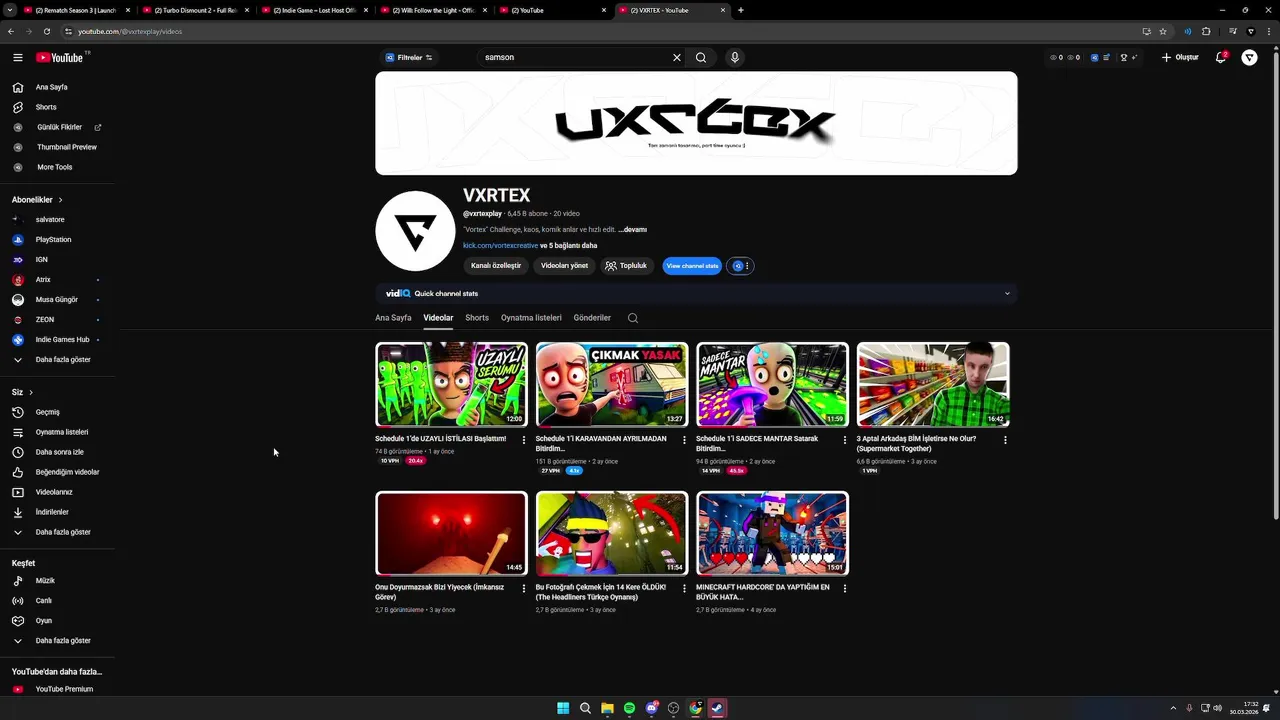Clear the samson search text

[x=677, y=57]
